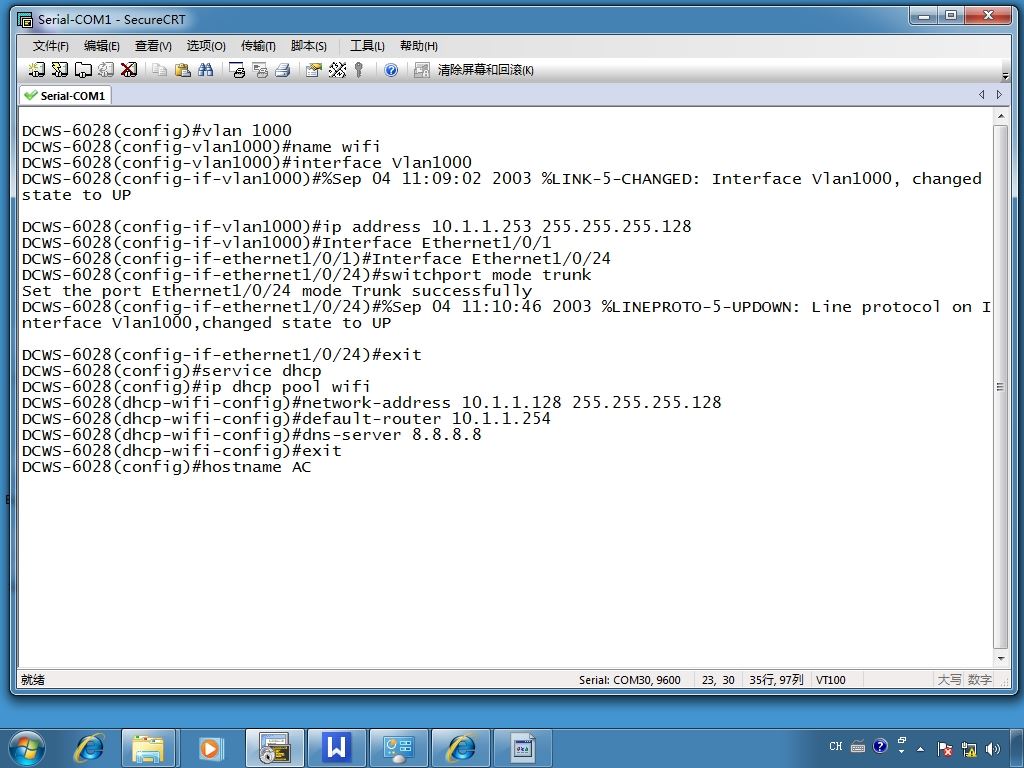The width and height of the screenshot is (1024, 768).
Task: Open the Windows Start button
Action: tap(27, 748)
